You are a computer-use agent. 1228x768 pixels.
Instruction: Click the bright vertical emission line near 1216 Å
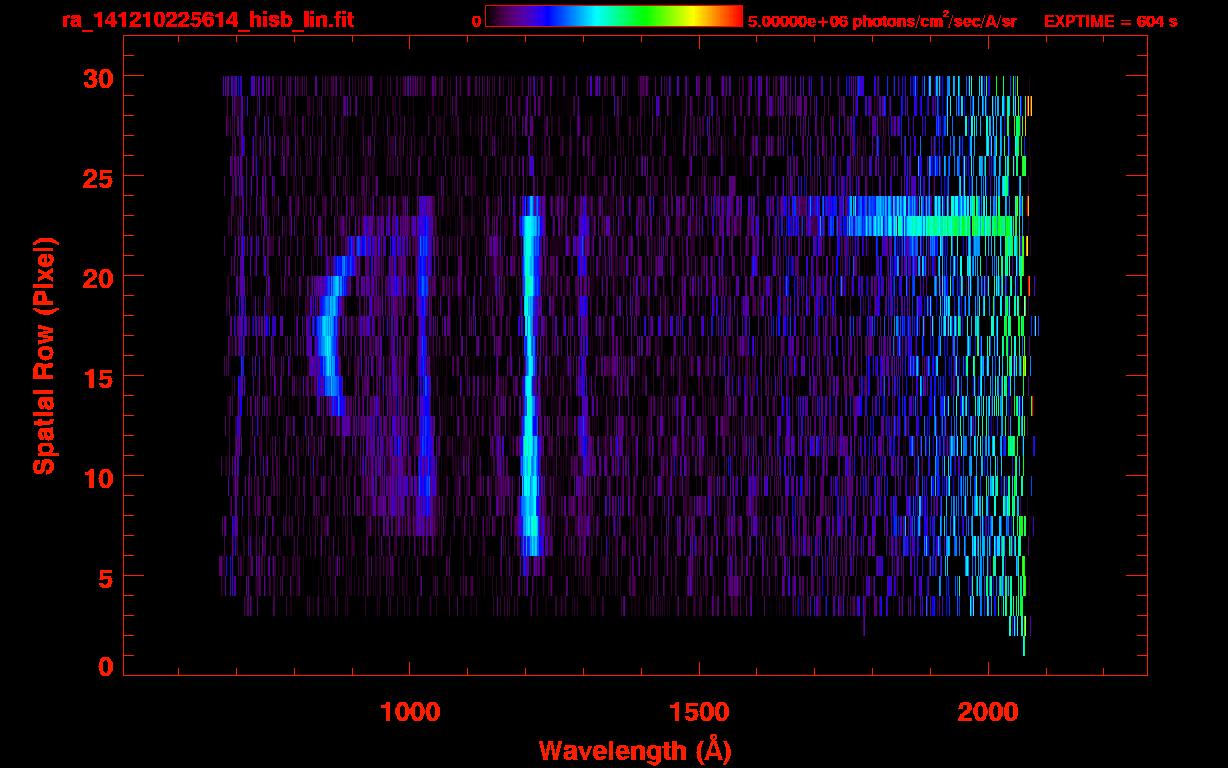click(x=531, y=375)
